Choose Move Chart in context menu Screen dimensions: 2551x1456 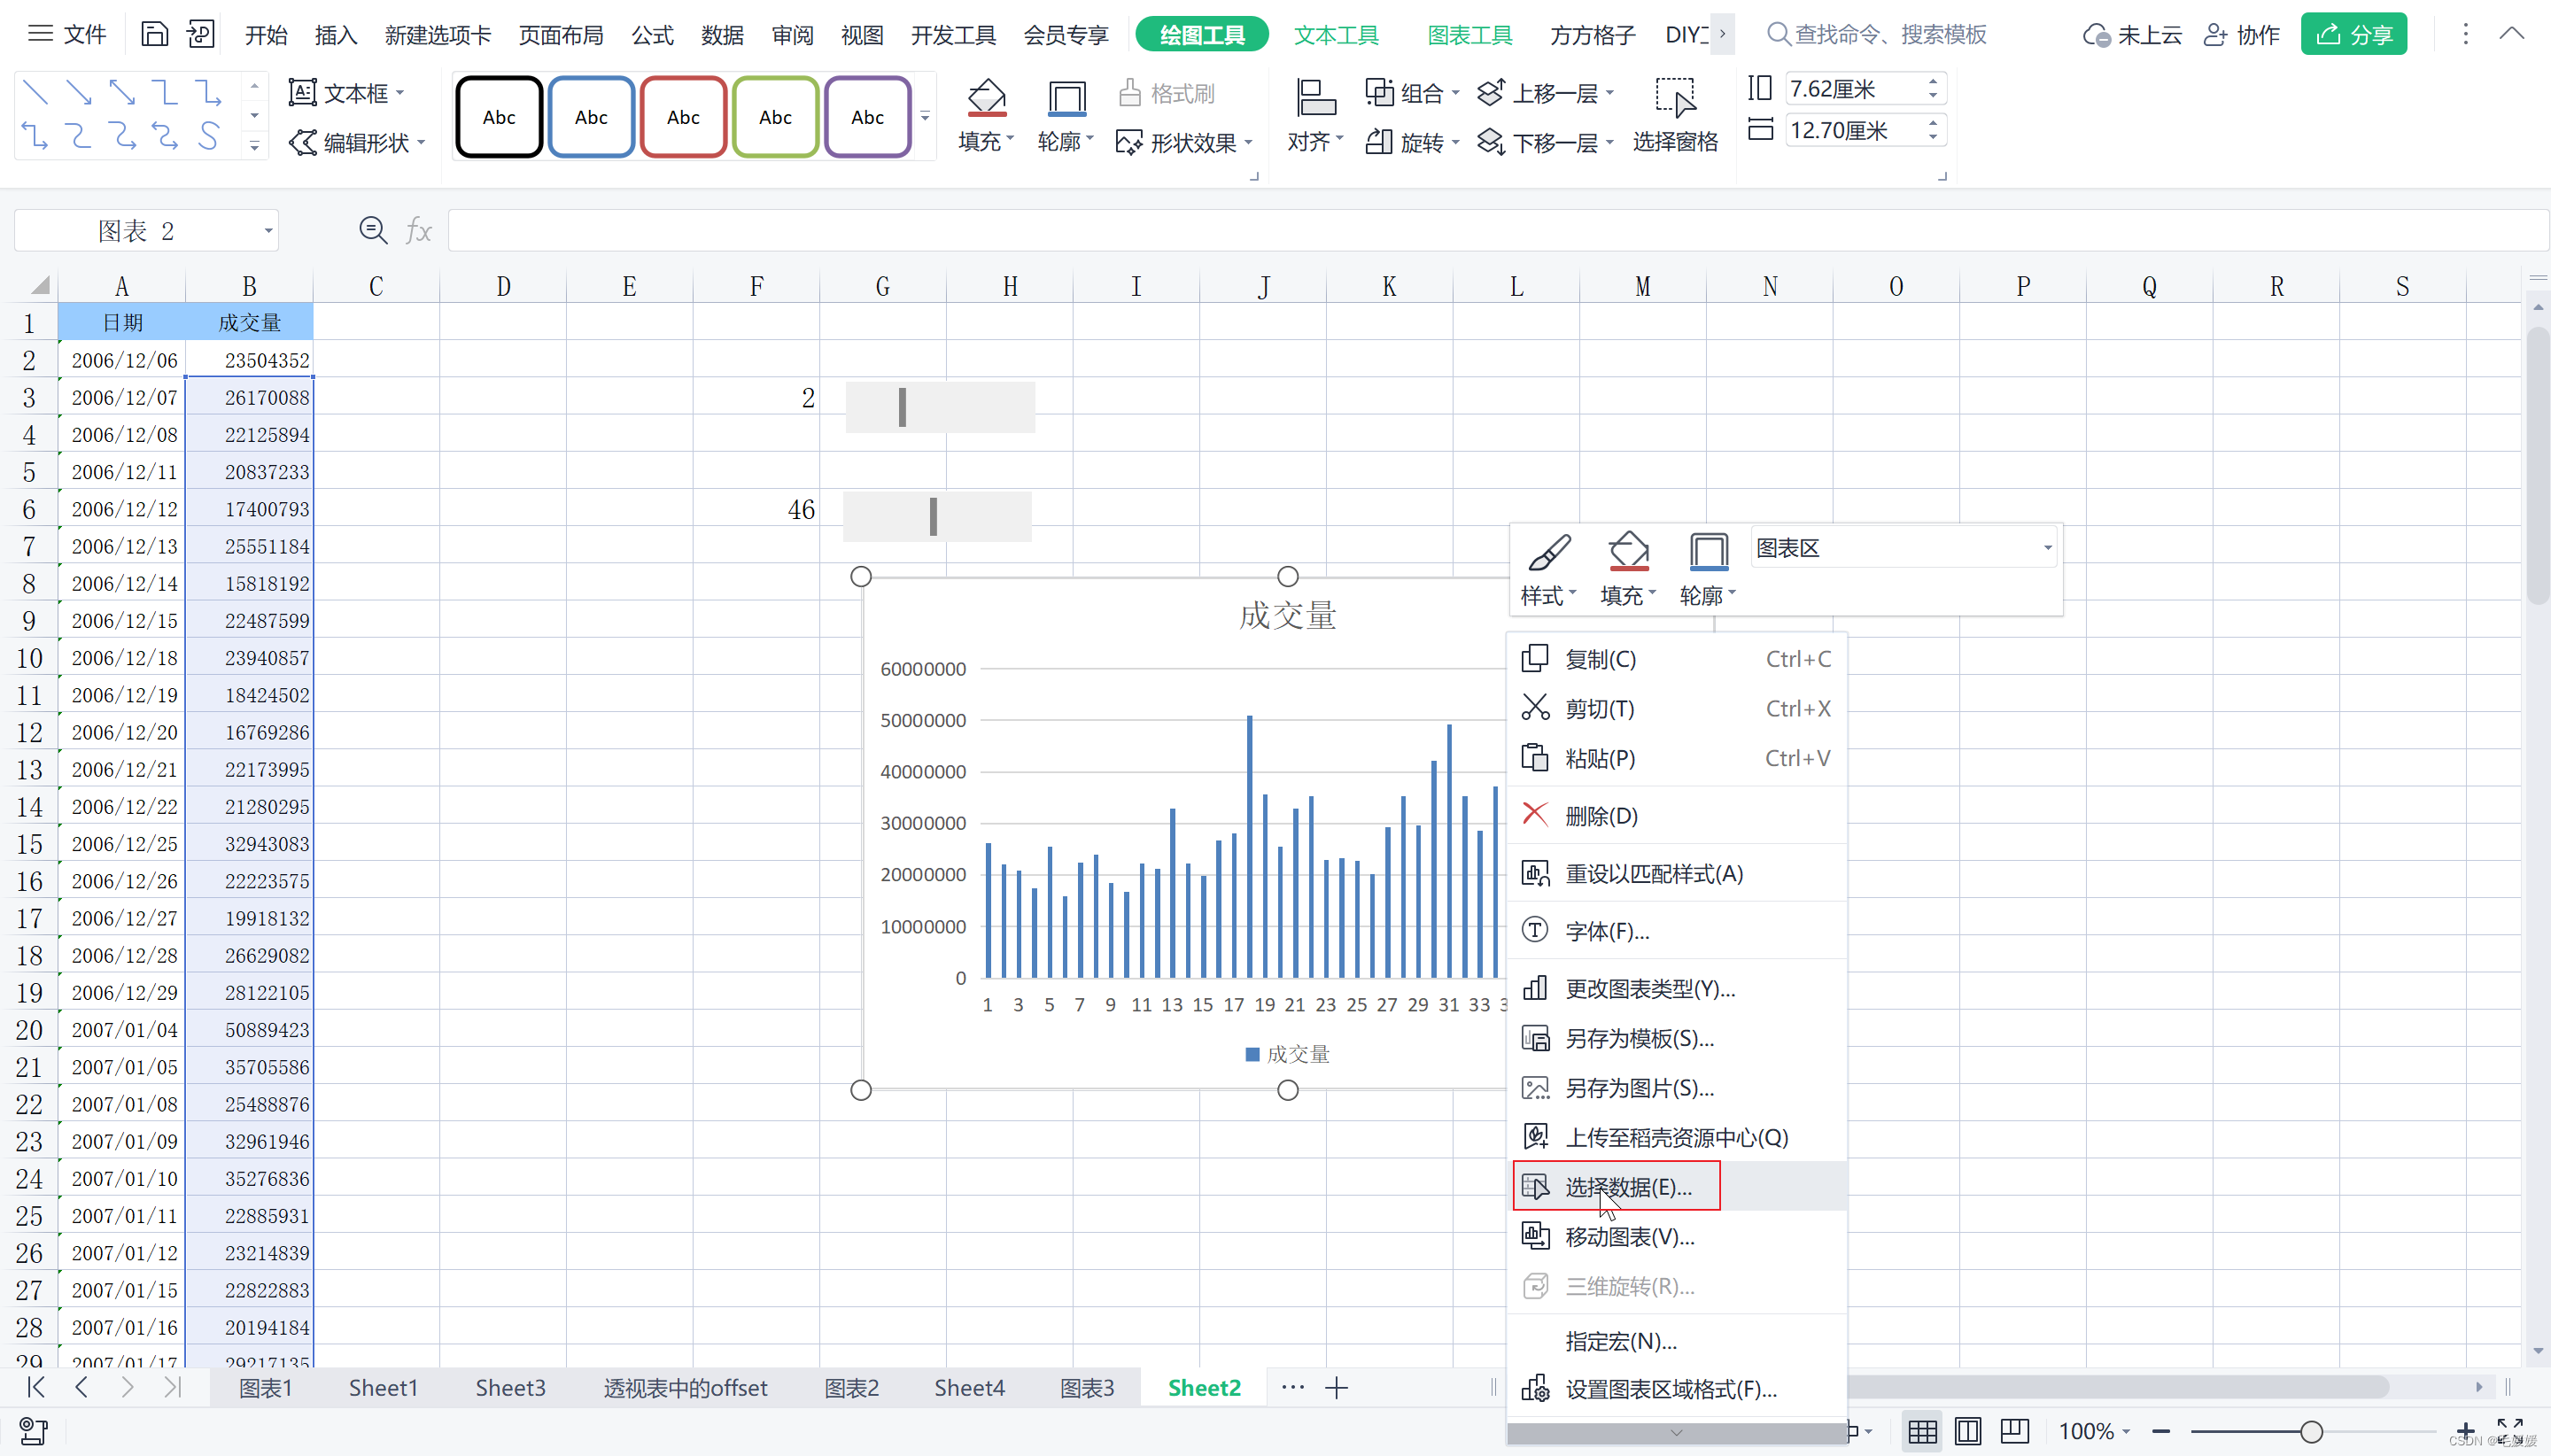click(x=1677, y=1237)
